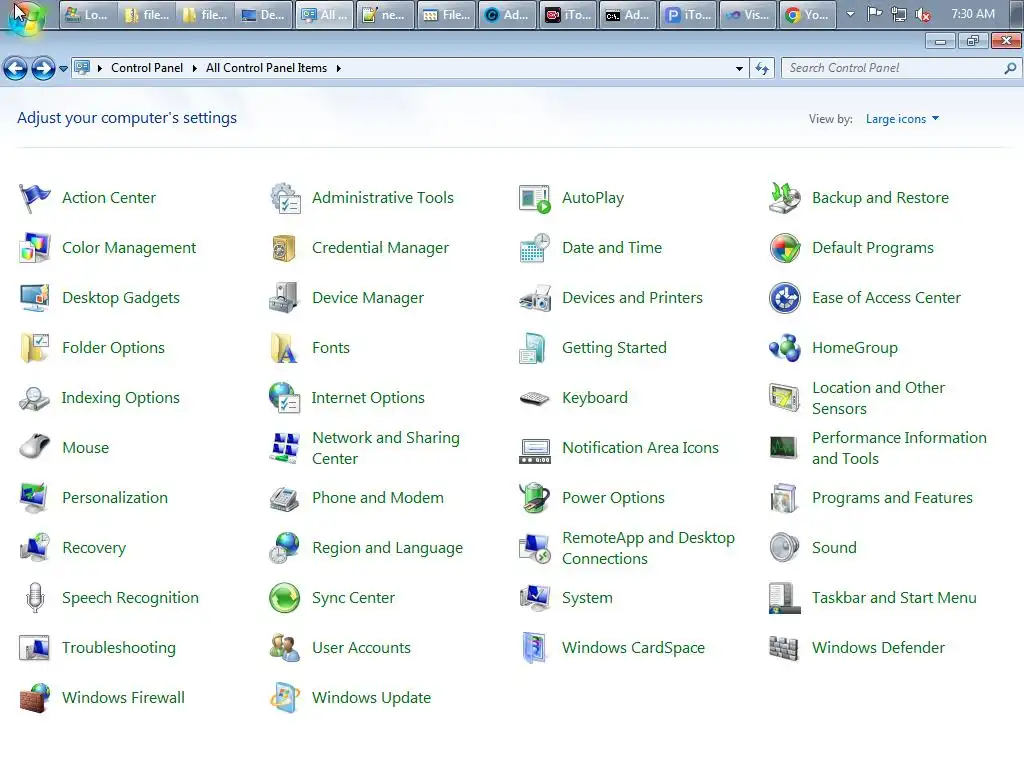Open the Action Center flag in tray
The image size is (1024, 768).
tap(874, 14)
